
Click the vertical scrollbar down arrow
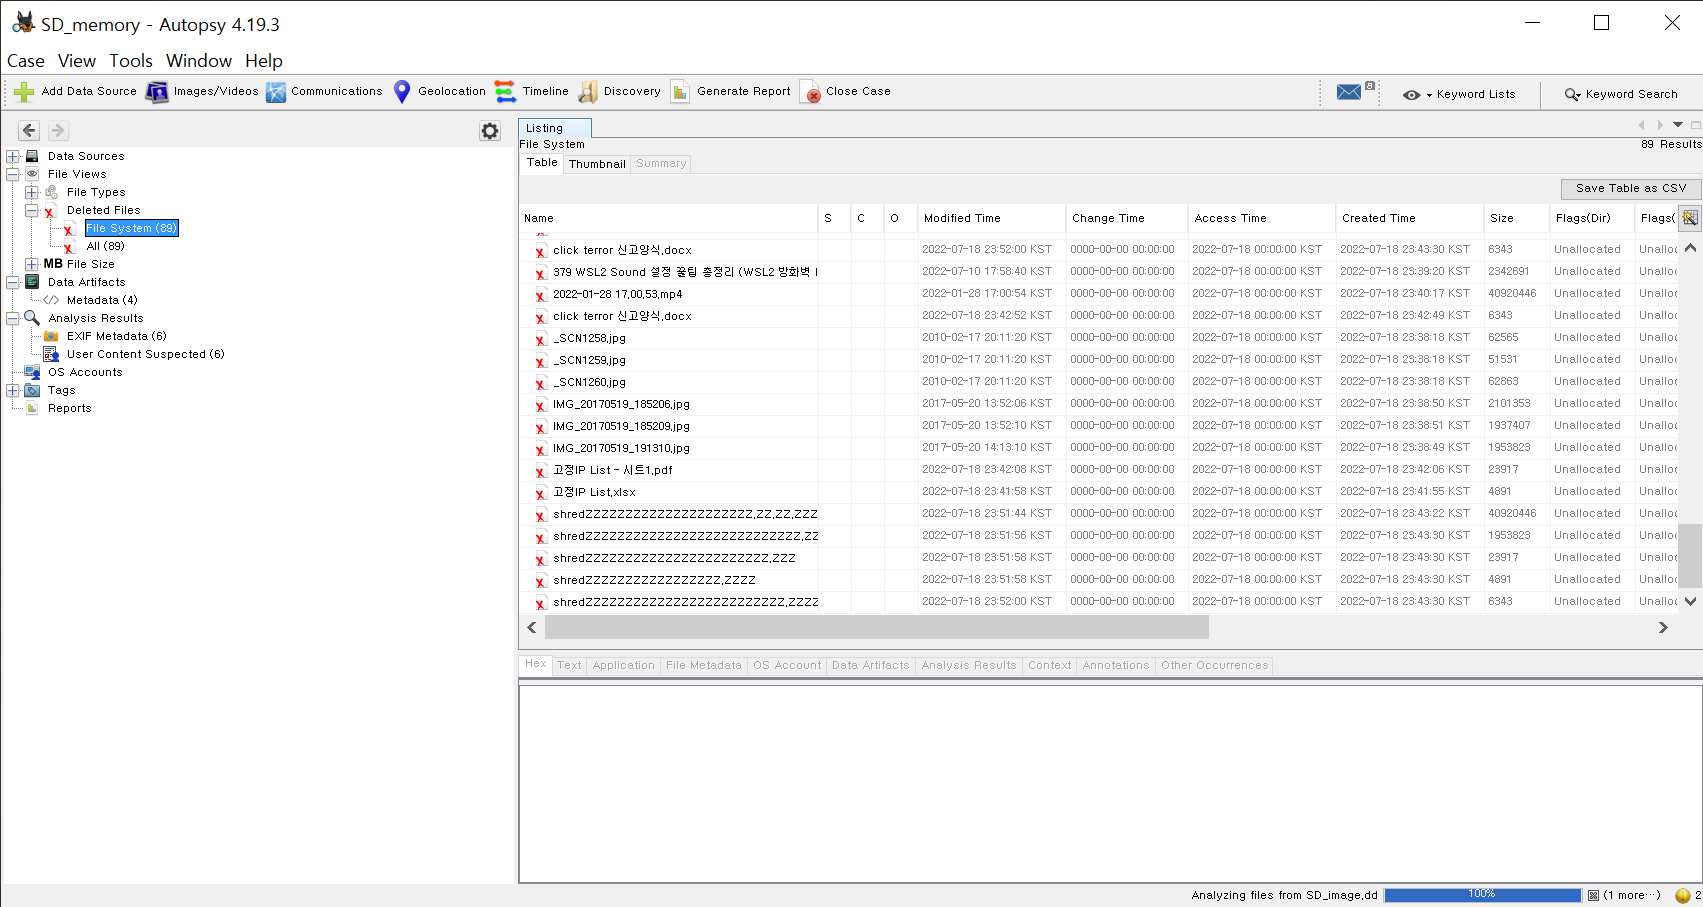coord(1690,601)
